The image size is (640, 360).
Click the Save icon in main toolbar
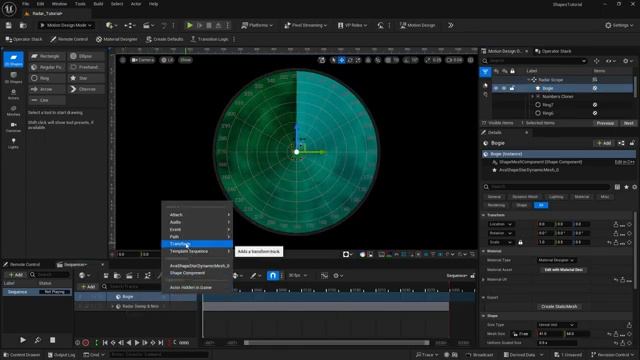9,25
